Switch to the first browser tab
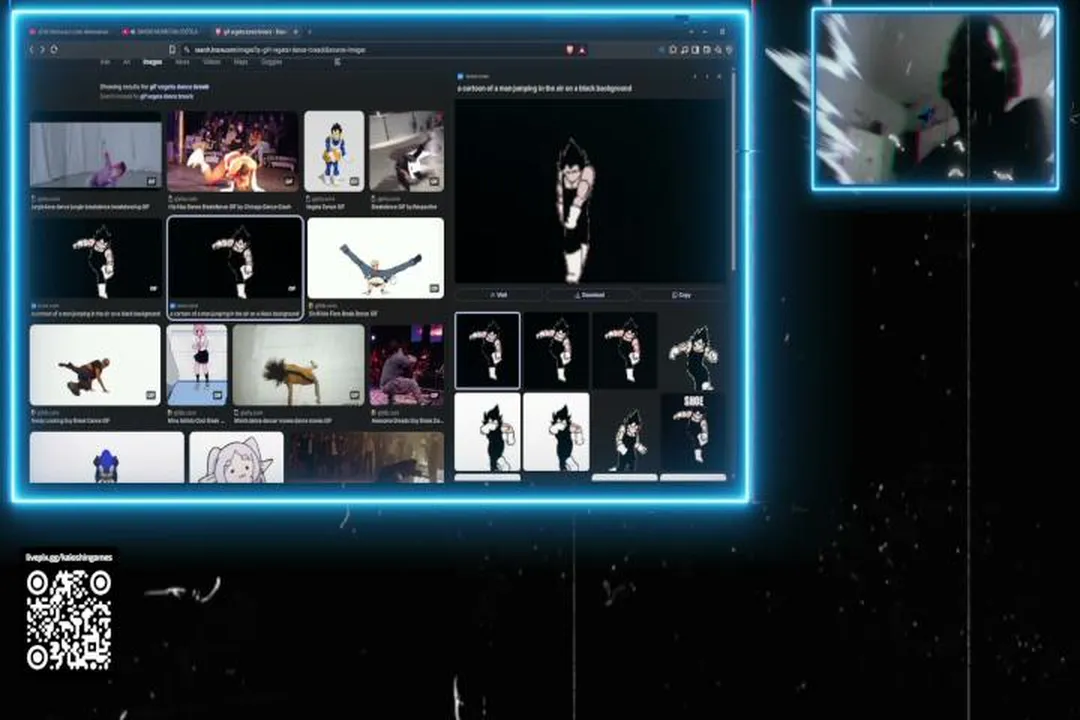Viewport: 1080px width, 720px height. (72, 32)
